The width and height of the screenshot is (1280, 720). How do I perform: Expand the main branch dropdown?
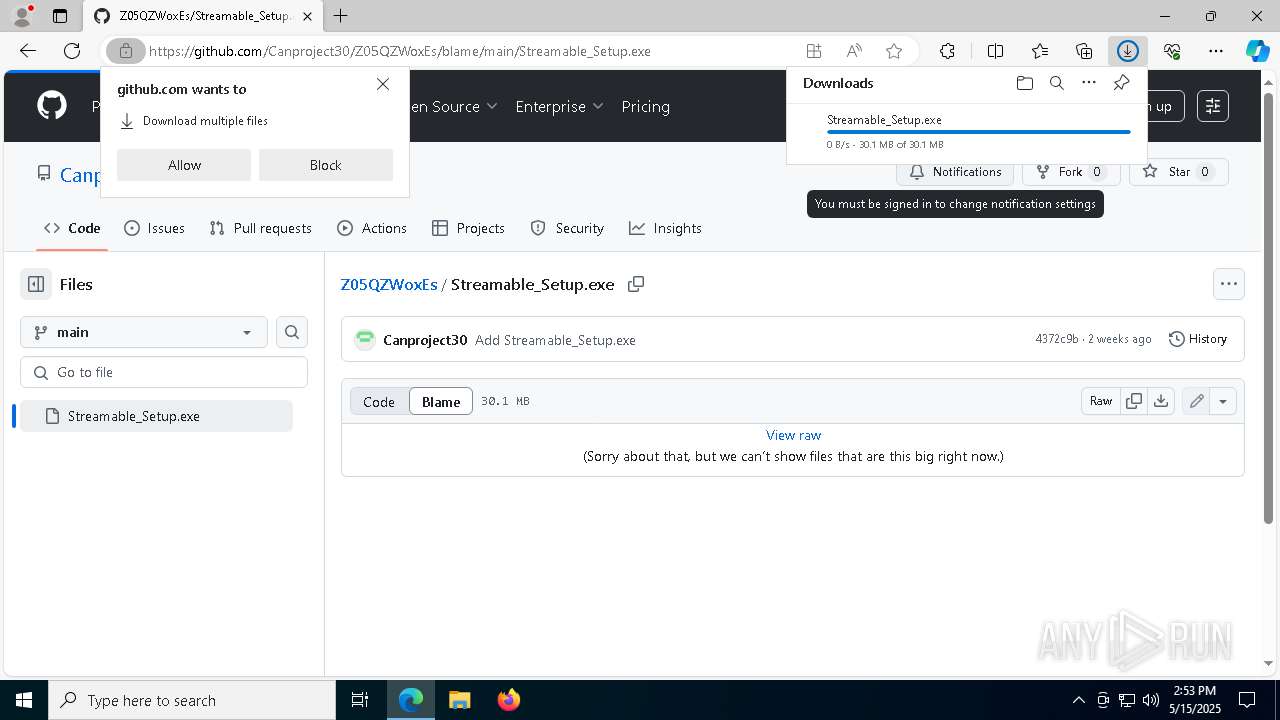point(144,332)
